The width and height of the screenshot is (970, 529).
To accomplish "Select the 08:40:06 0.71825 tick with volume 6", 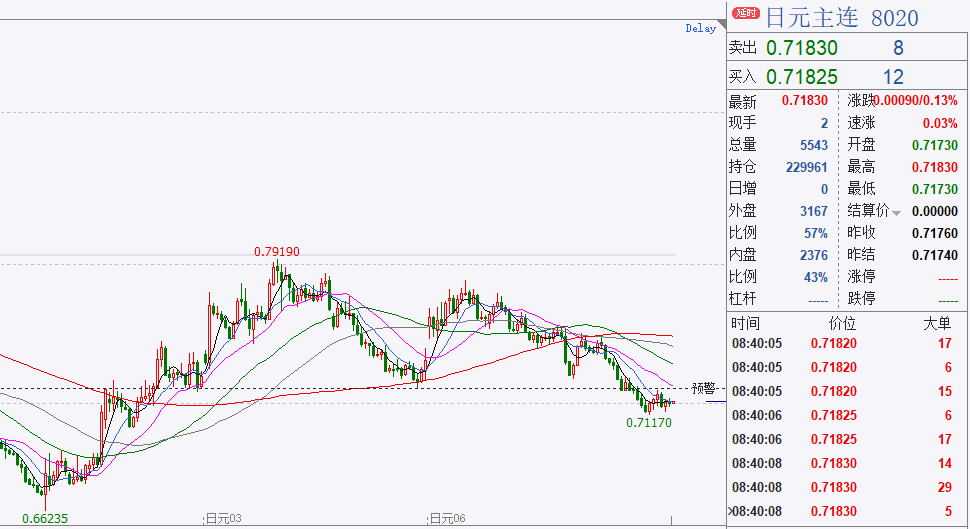I will click(841, 415).
